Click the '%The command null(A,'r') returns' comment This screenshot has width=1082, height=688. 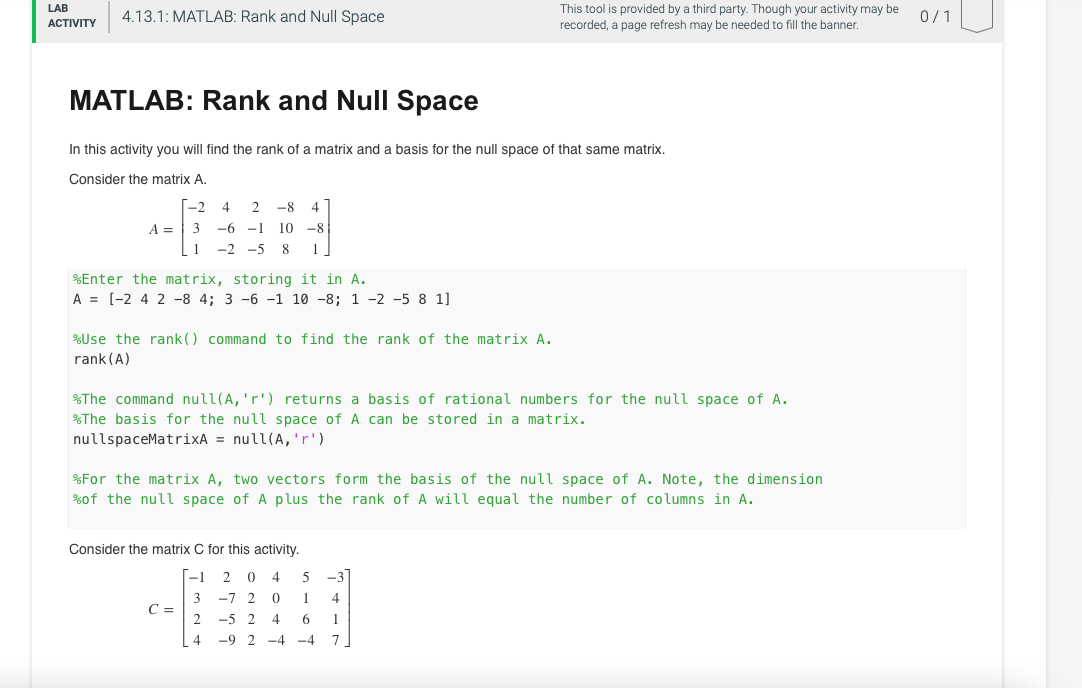point(431,400)
